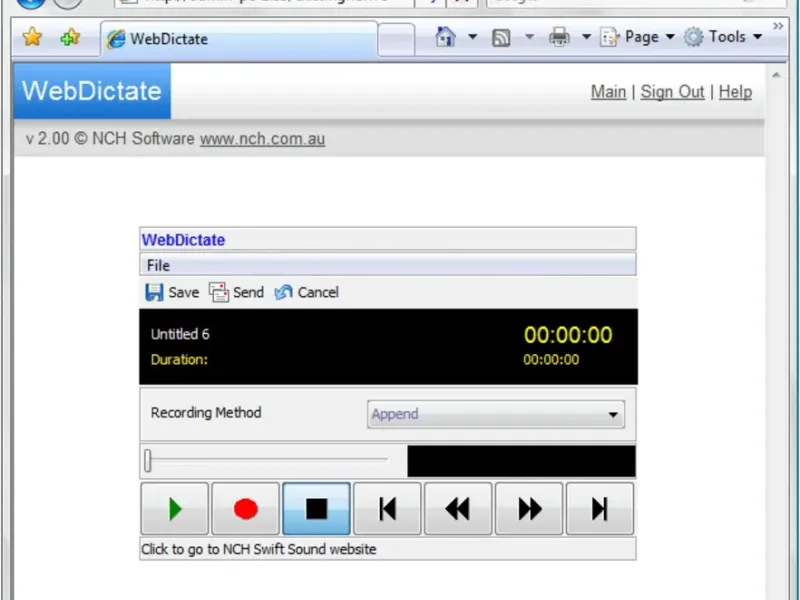Image resolution: width=800 pixels, height=600 pixels.
Task: Stop with the black square button
Action: point(316,509)
